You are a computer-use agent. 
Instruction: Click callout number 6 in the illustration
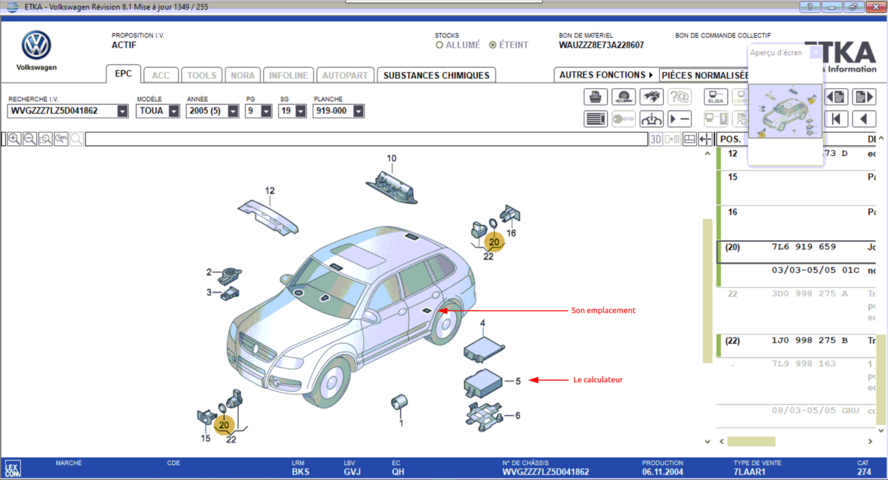tap(518, 415)
